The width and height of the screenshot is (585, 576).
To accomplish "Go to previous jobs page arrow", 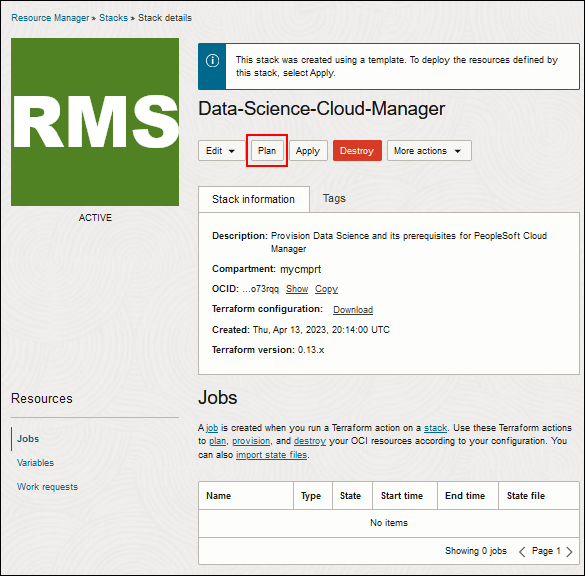I will [522, 551].
